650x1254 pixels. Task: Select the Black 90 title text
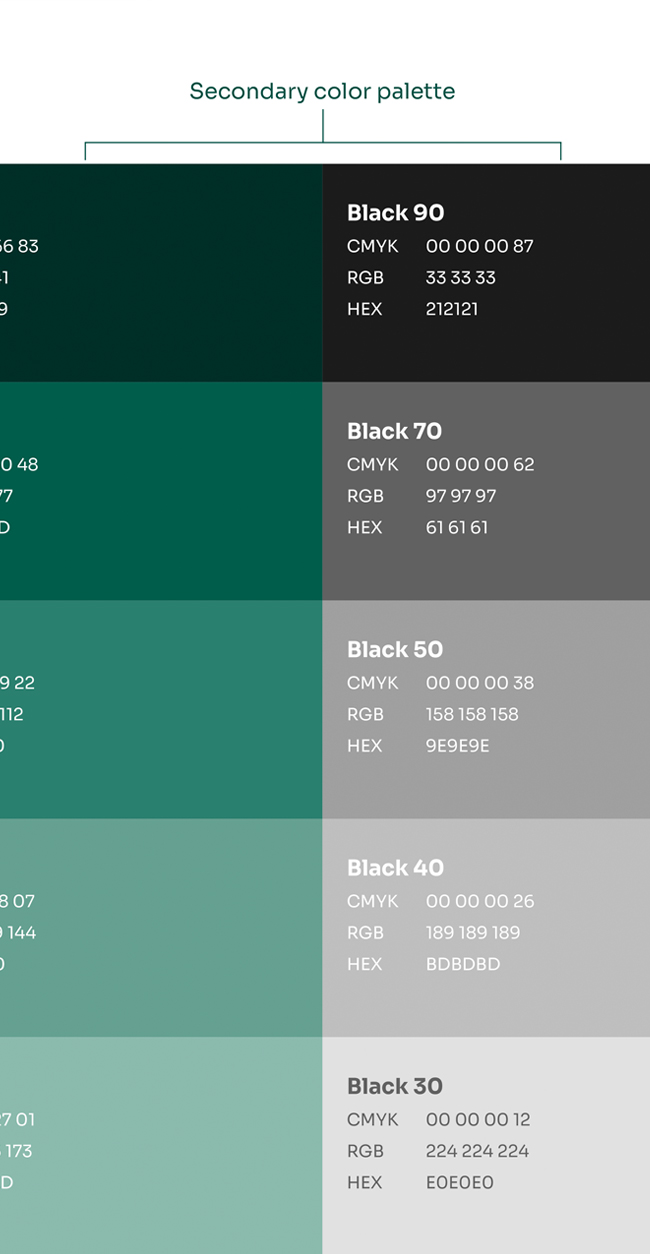click(395, 213)
